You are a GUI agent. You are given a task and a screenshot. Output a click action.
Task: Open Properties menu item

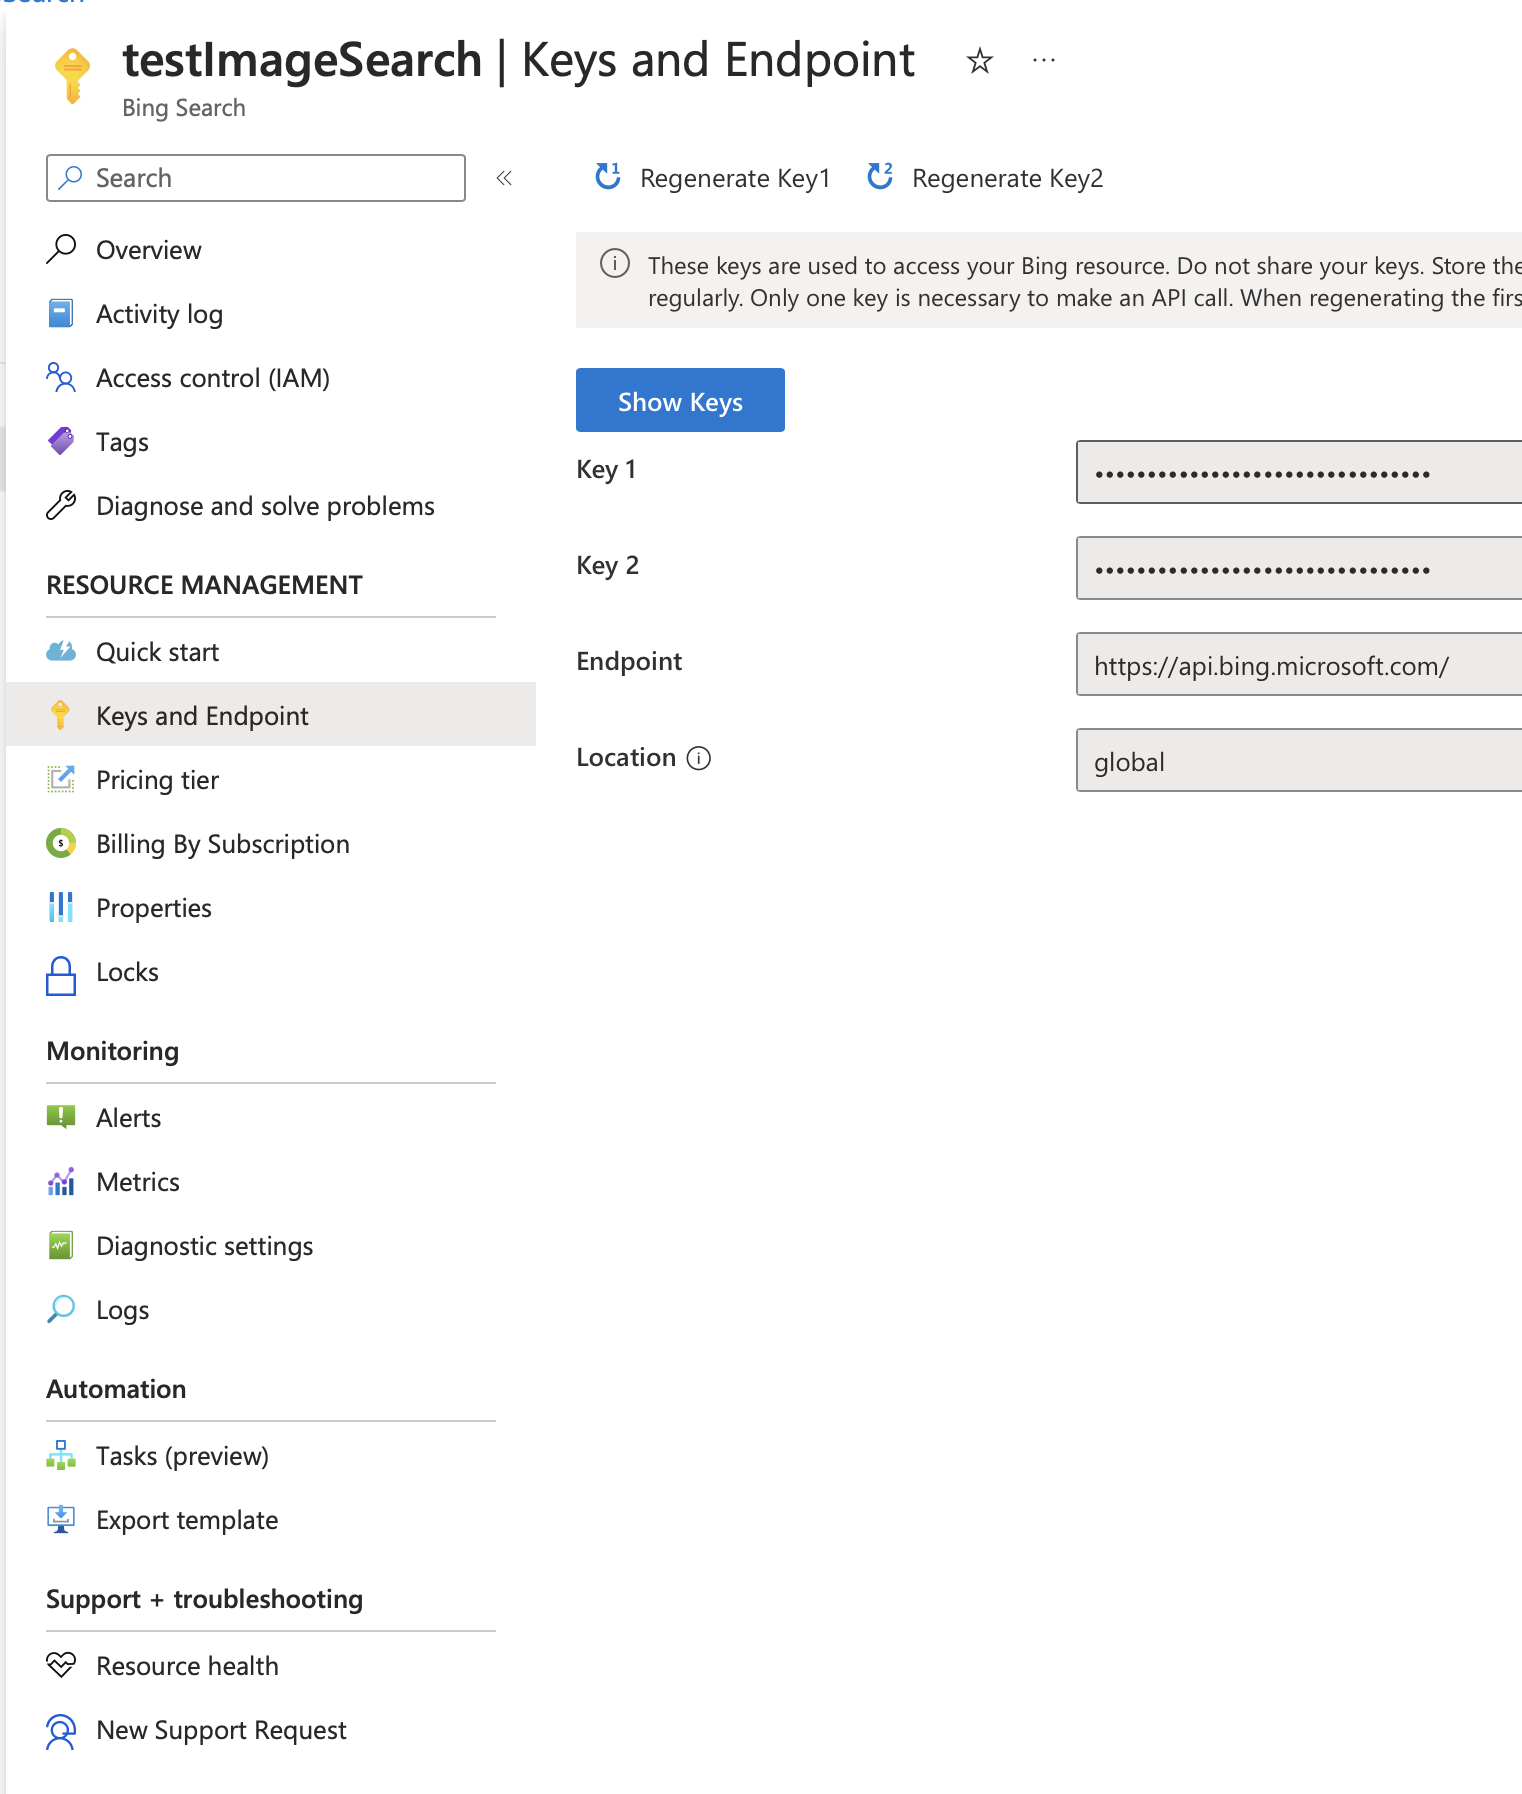pos(154,908)
